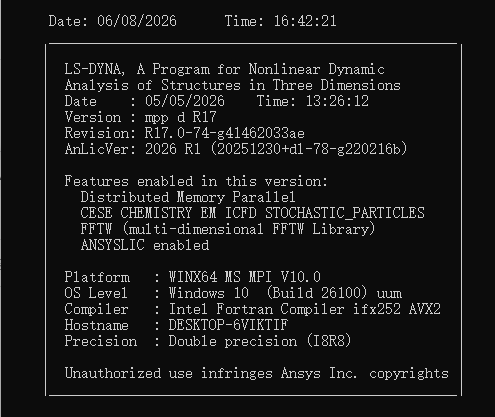Image resolution: width=495 pixels, height=417 pixels.
Task: Click the Distributed Memory Parallel line
Action: click(188, 197)
